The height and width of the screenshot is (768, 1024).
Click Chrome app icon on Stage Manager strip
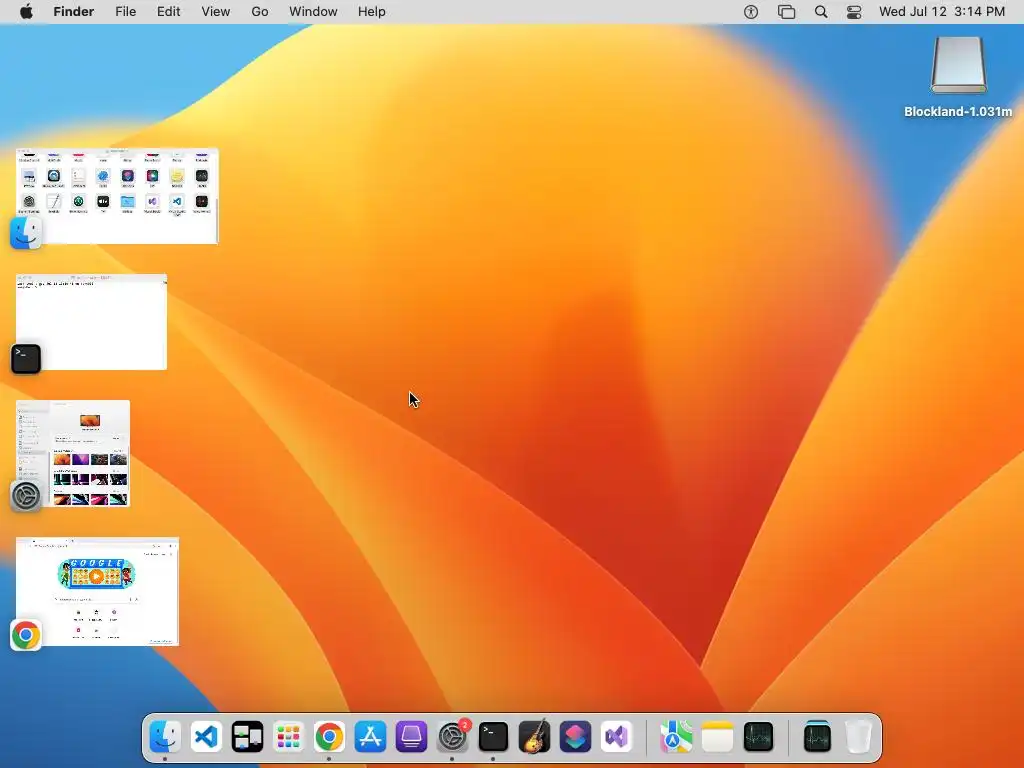[26, 635]
